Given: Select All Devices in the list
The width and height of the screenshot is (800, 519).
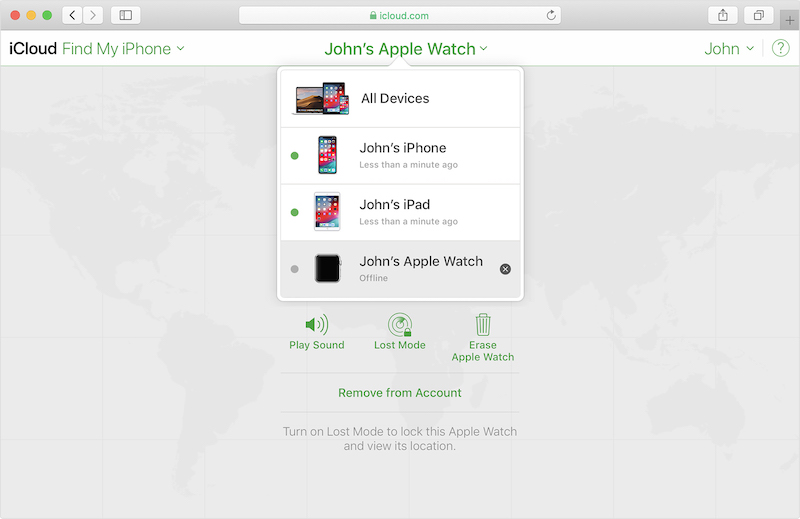Looking at the screenshot, I should pos(400,98).
